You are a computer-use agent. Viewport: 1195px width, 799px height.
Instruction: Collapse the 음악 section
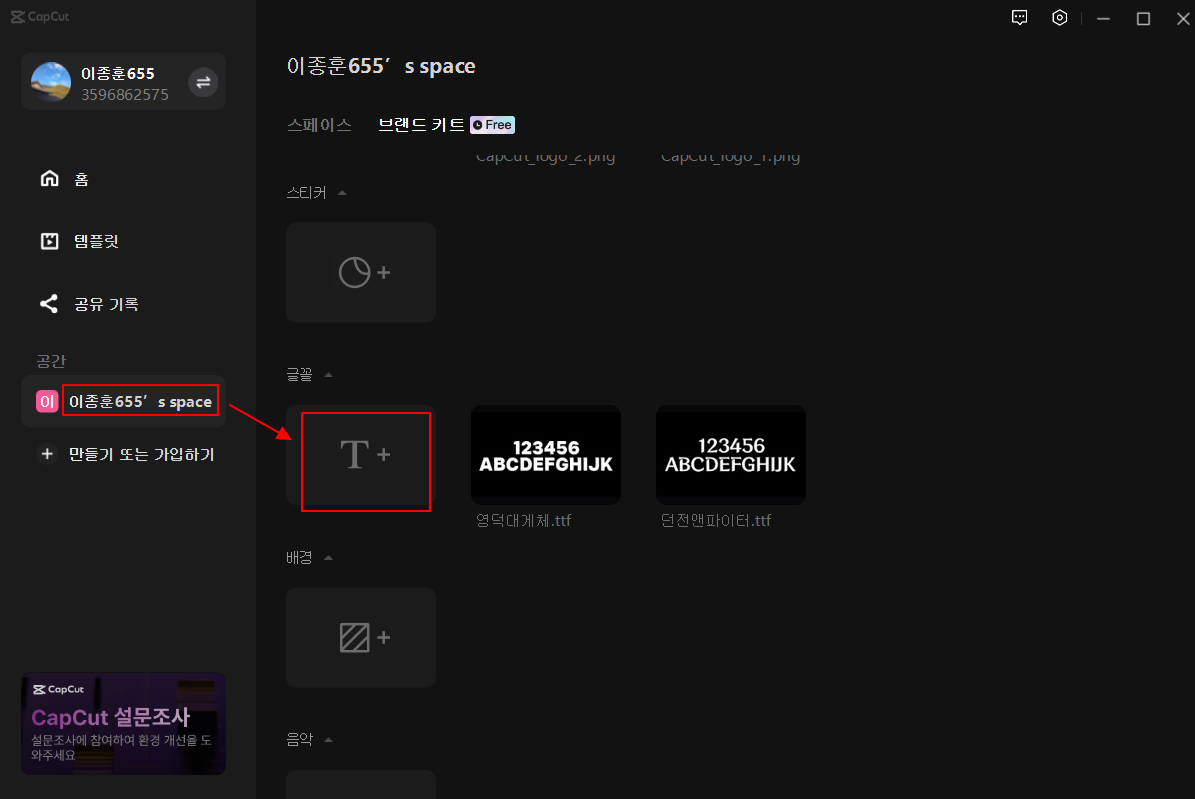(x=328, y=740)
